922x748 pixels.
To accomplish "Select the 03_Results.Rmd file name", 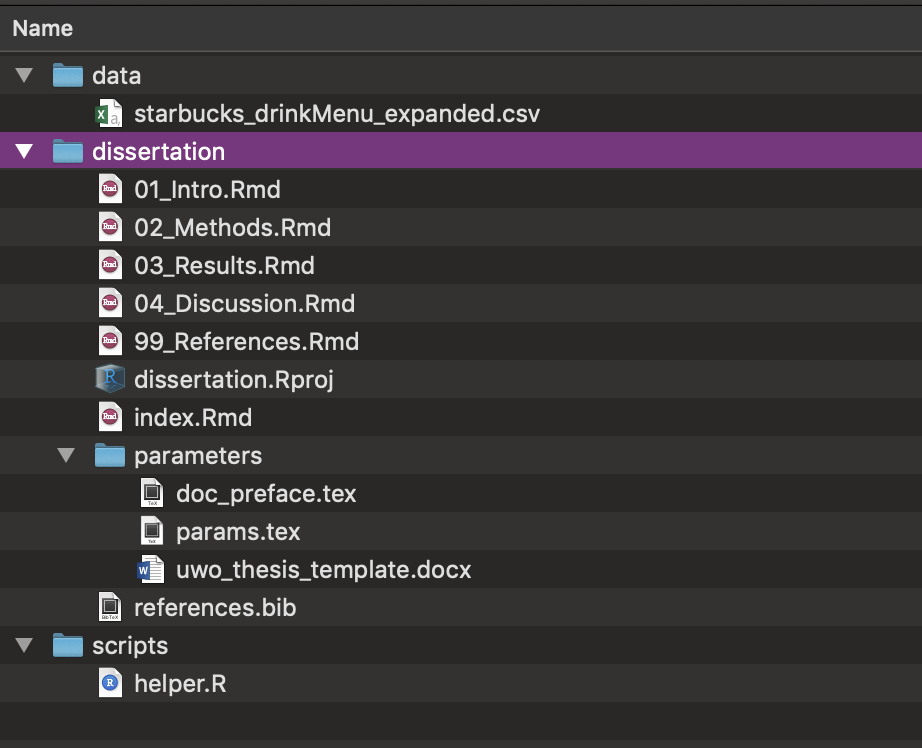I will click(x=224, y=266).
